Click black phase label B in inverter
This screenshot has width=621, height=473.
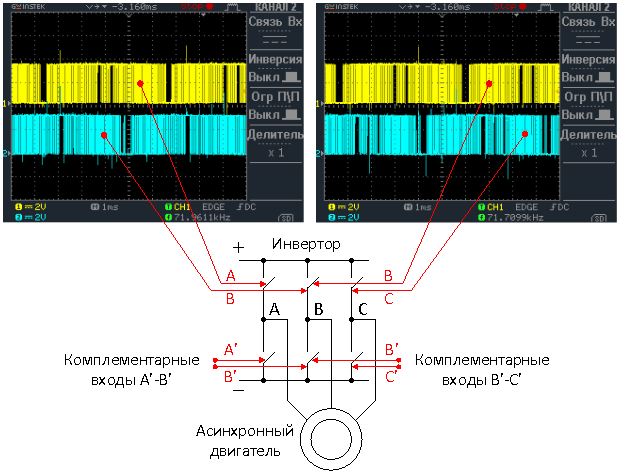(319, 309)
